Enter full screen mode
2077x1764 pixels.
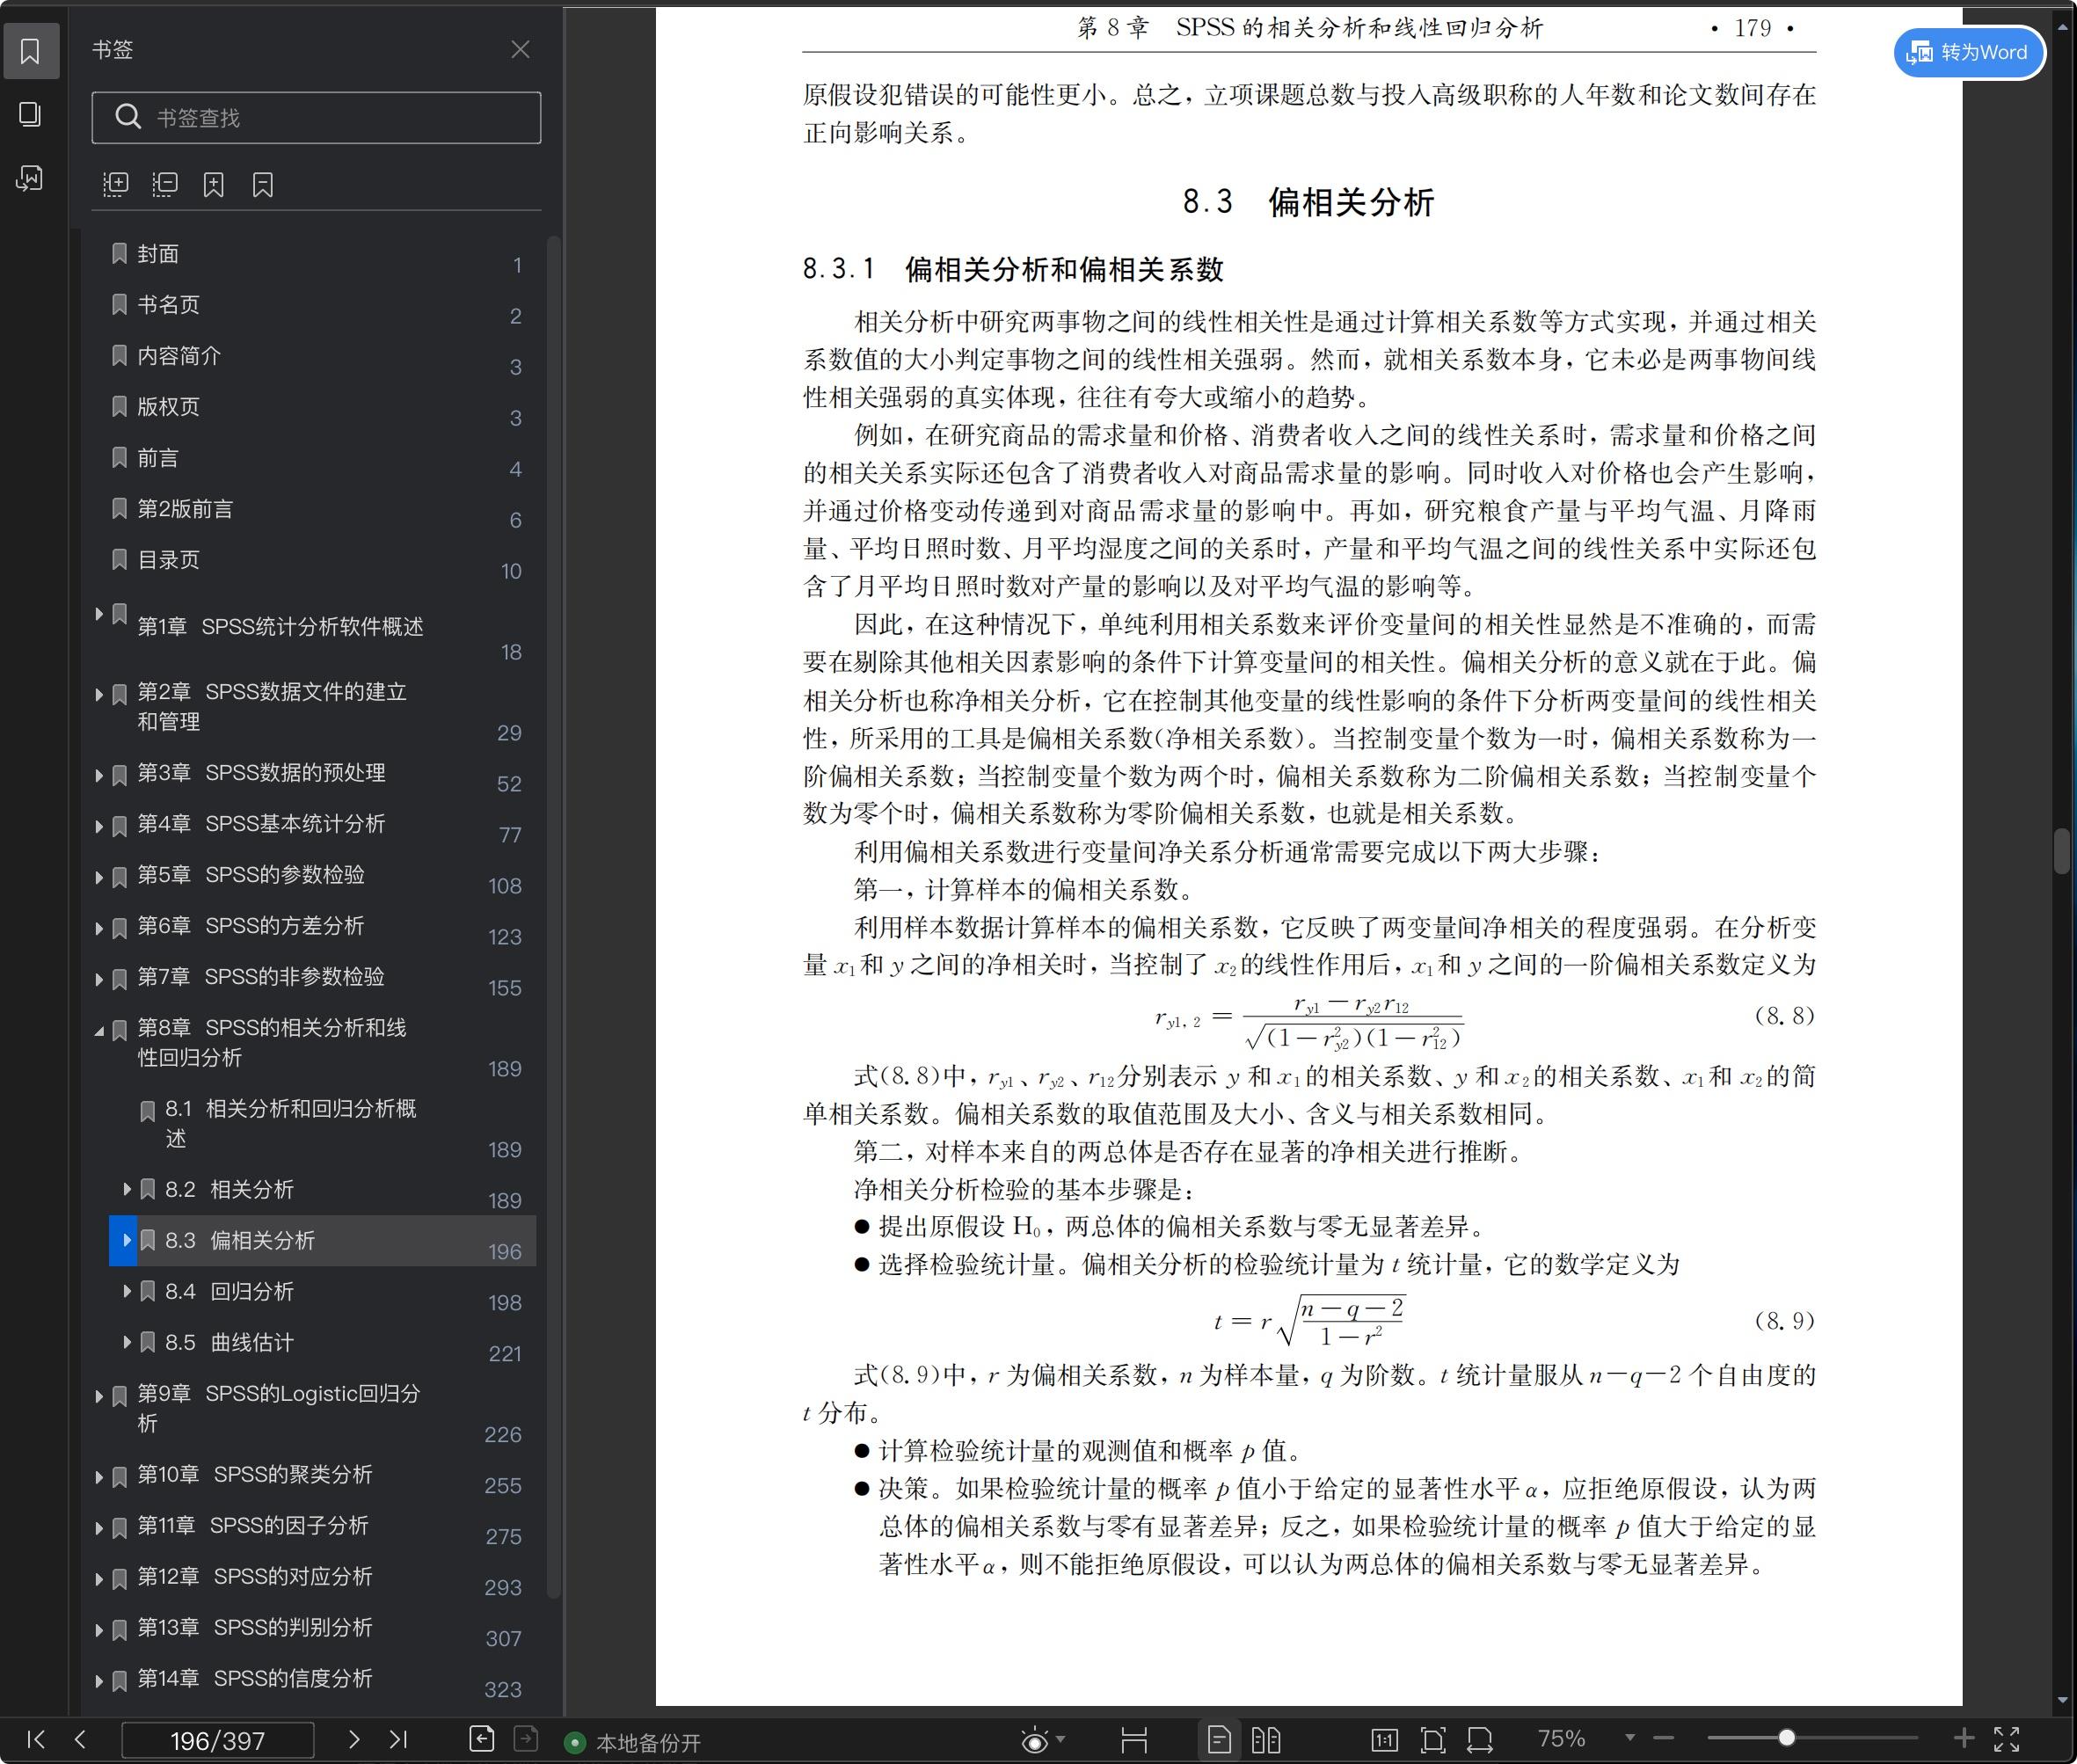[x=2007, y=1739]
